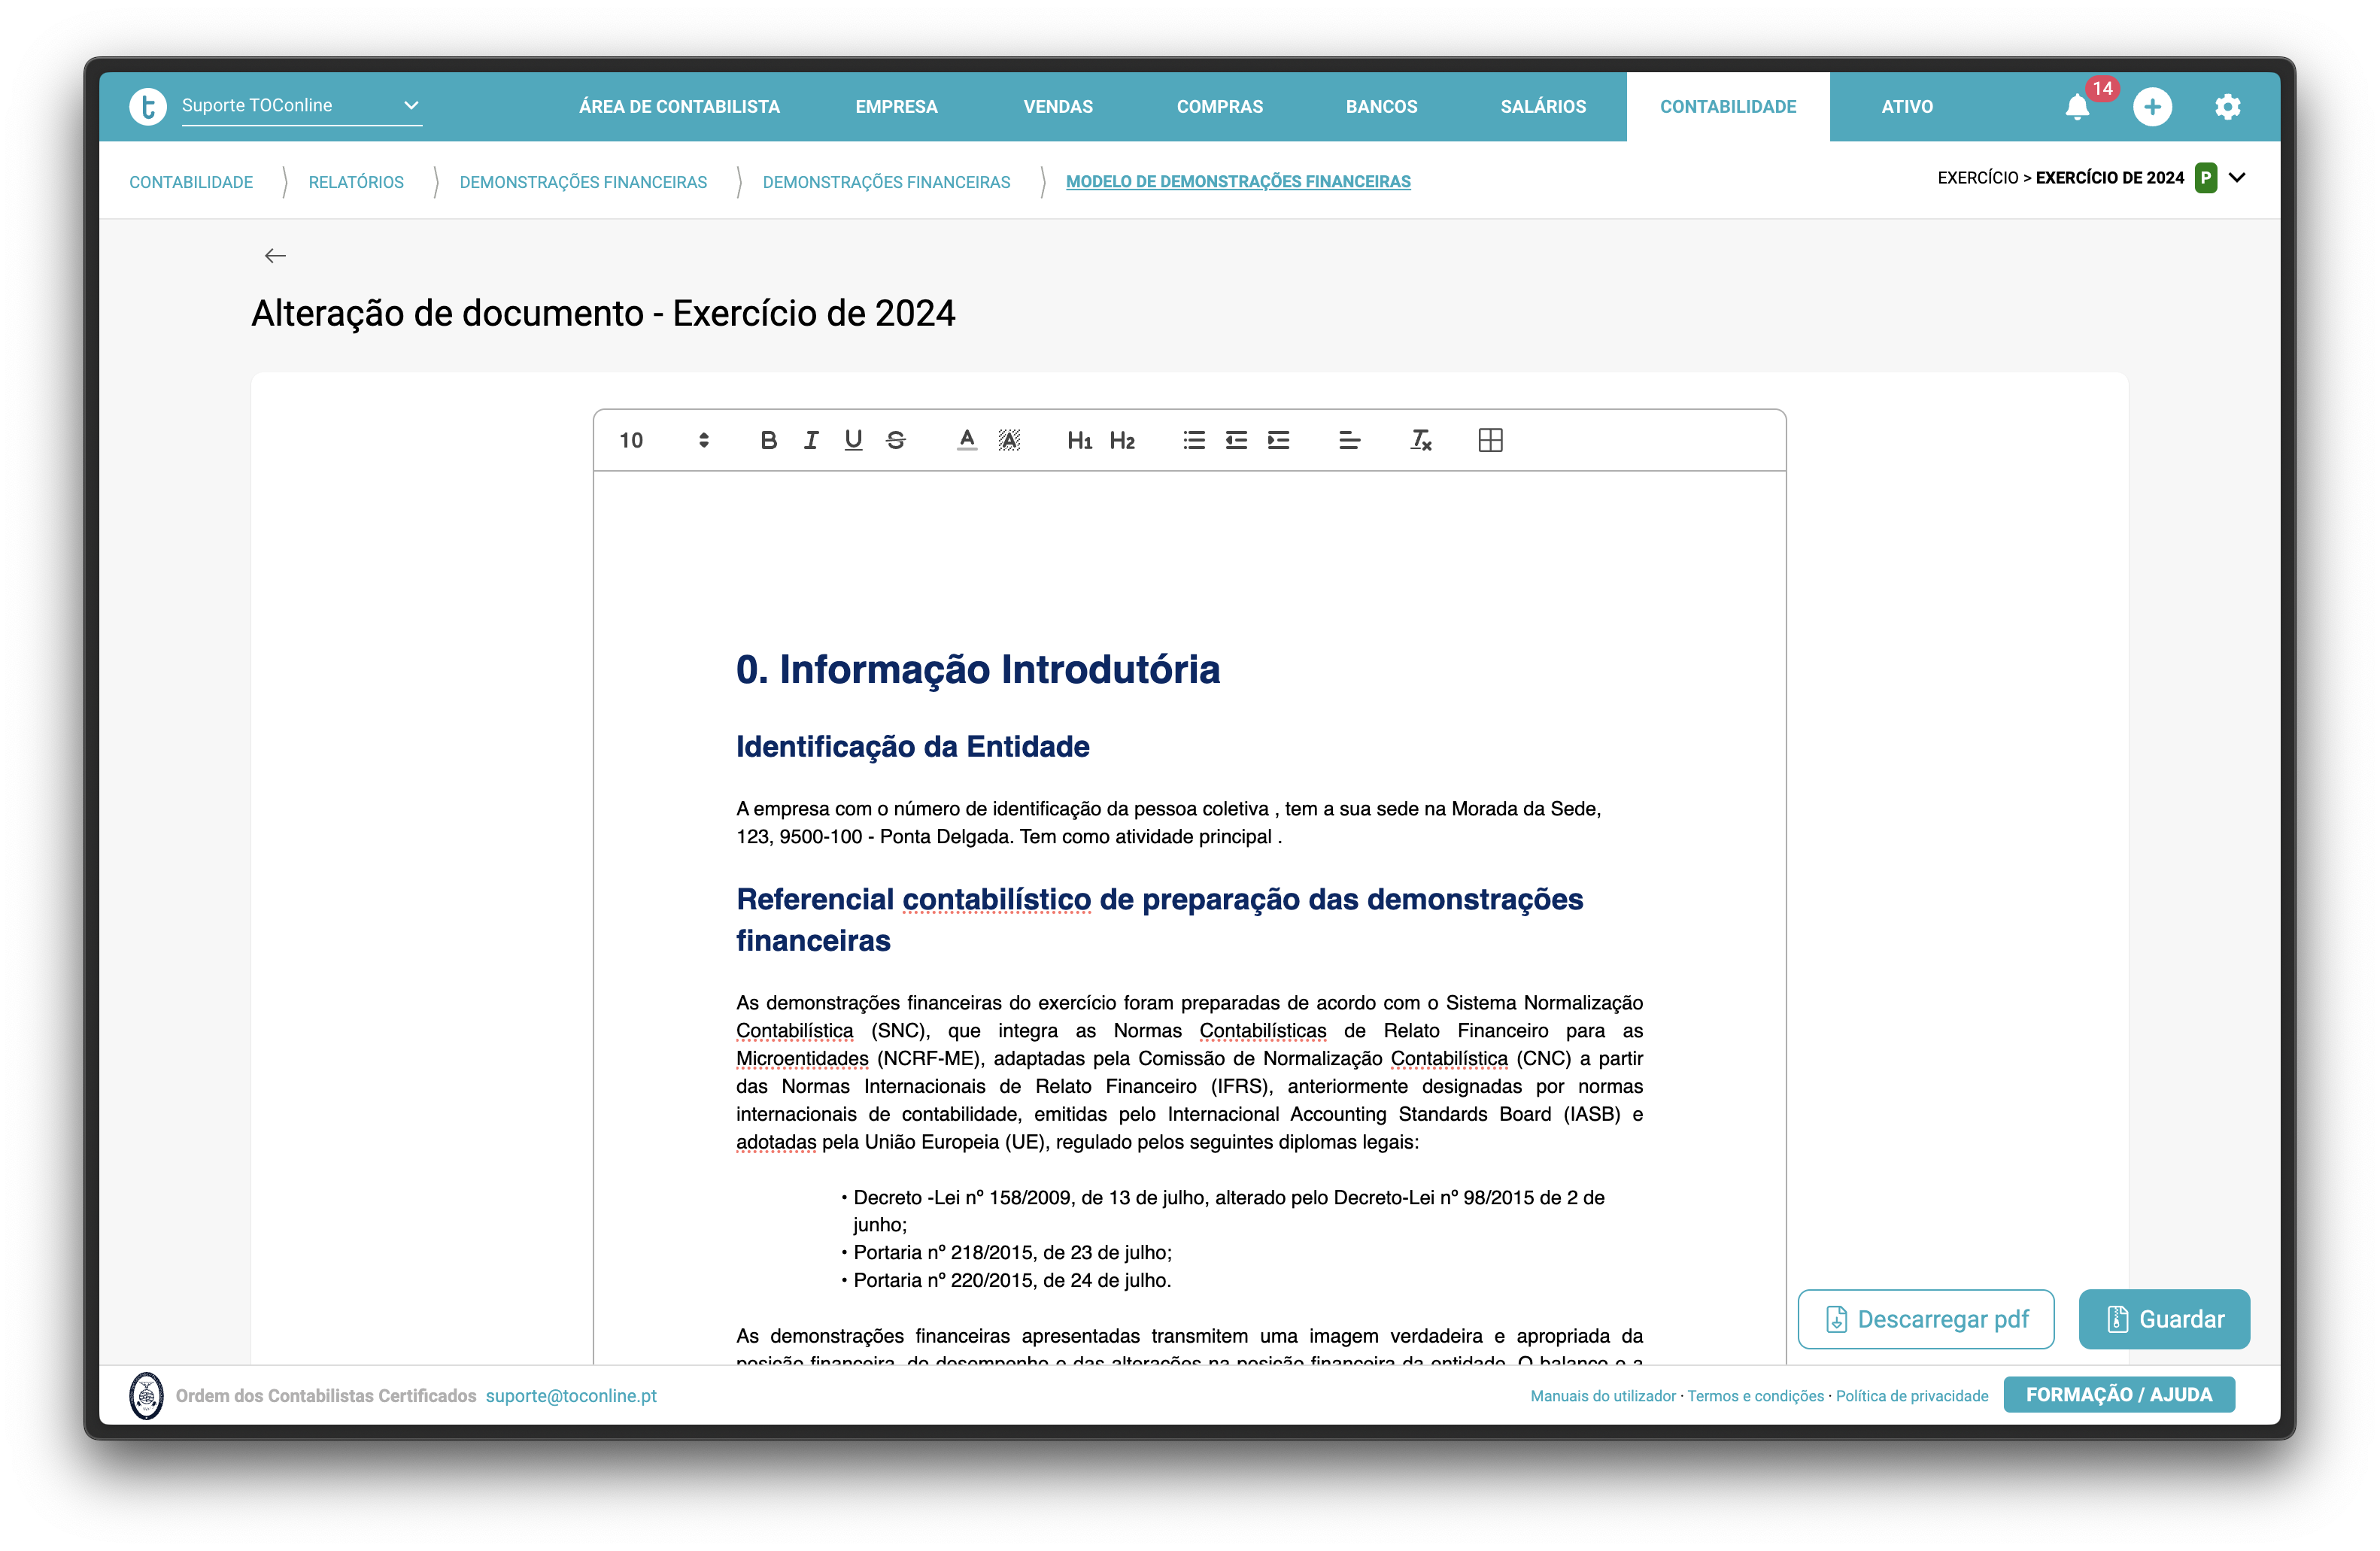
Task: Toggle bold formatting in editor toolbar
Action: click(768, 440)
